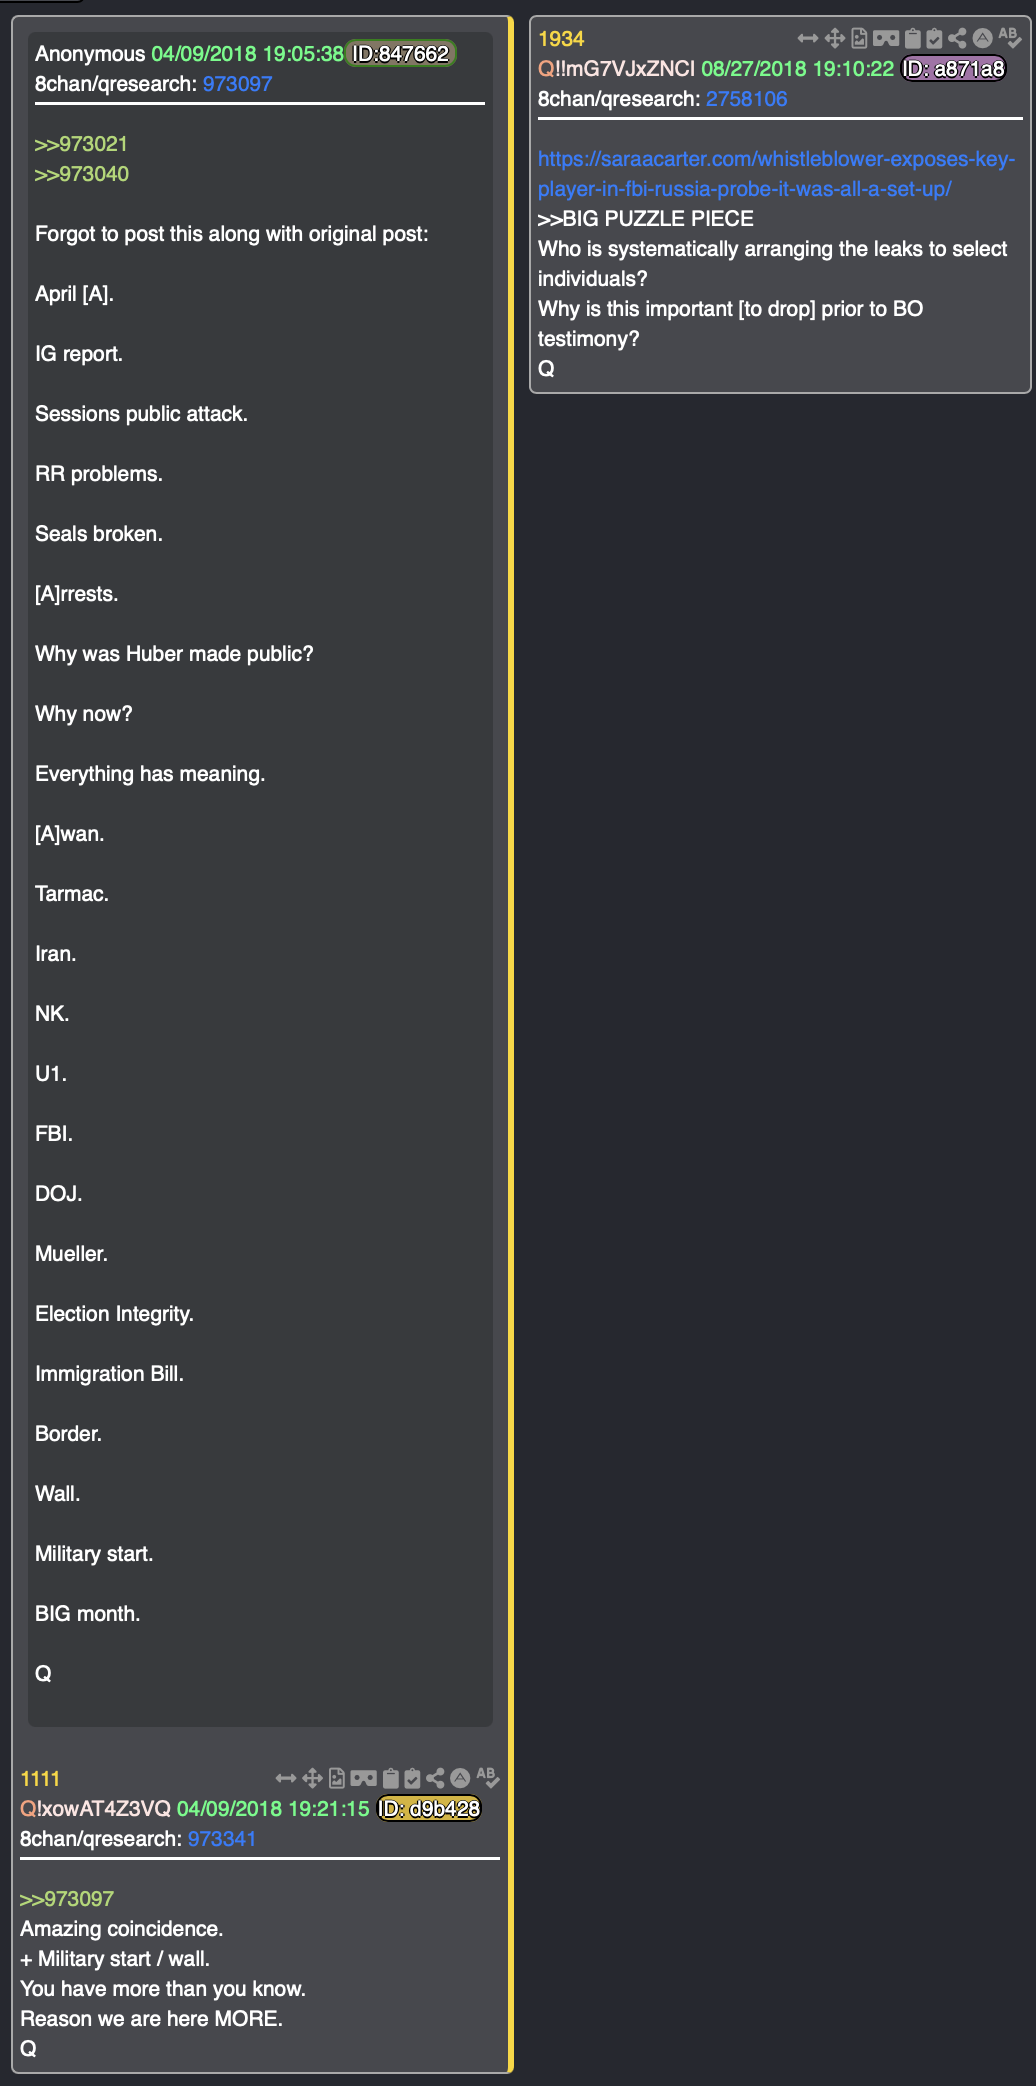Open 8chan post number 973341
Image resolution: width=1036 pixels, height=2086 pixels.
[222, 1839]
